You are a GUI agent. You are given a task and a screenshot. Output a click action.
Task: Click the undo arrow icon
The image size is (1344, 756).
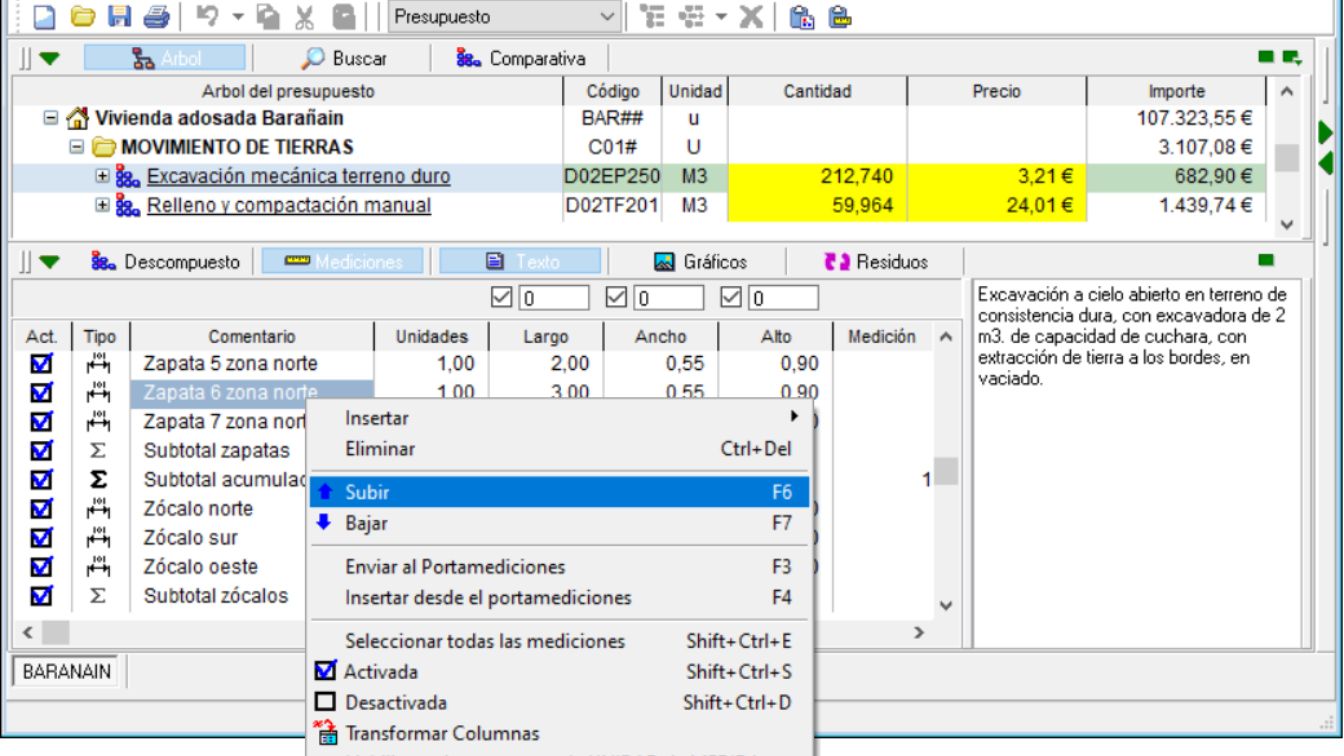pos(207,17)
